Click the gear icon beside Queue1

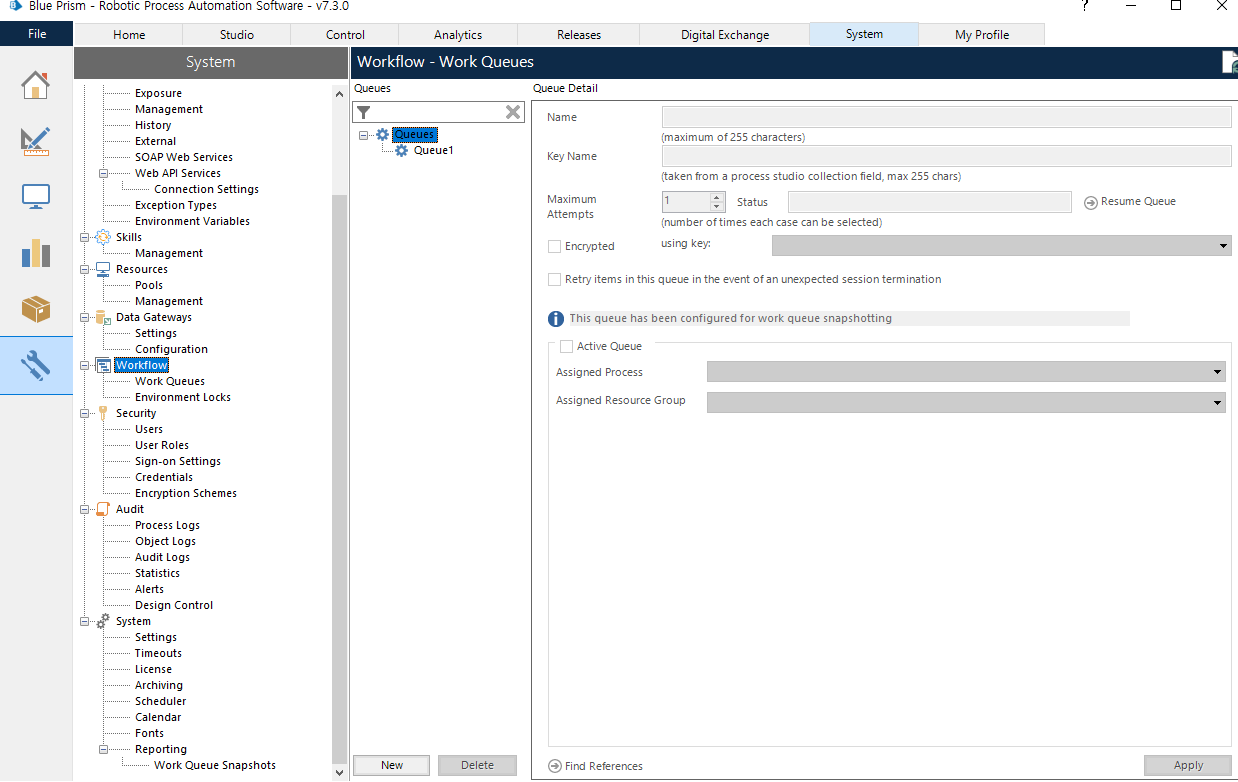coord(402,151)
